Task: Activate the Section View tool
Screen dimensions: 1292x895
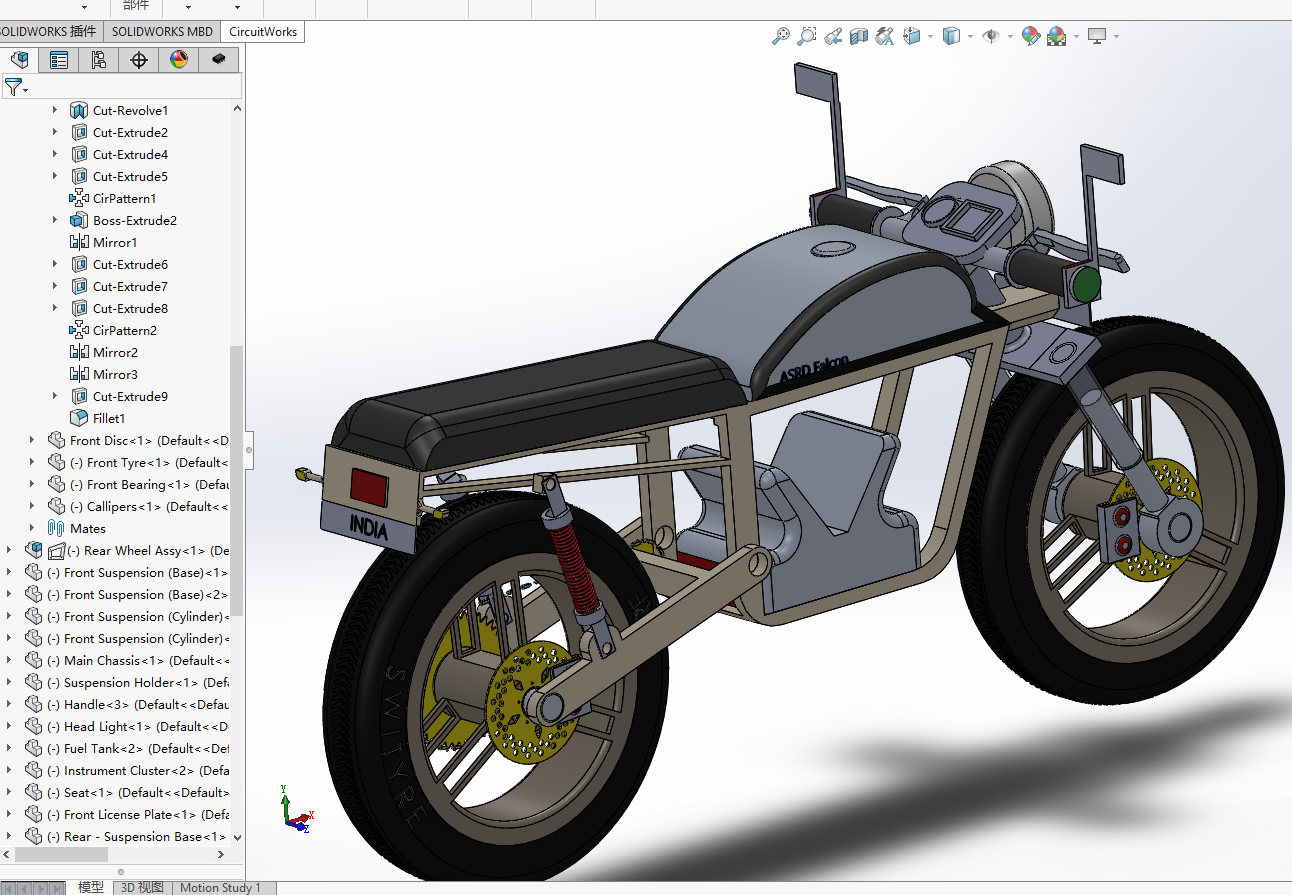Action: point(859,36)
